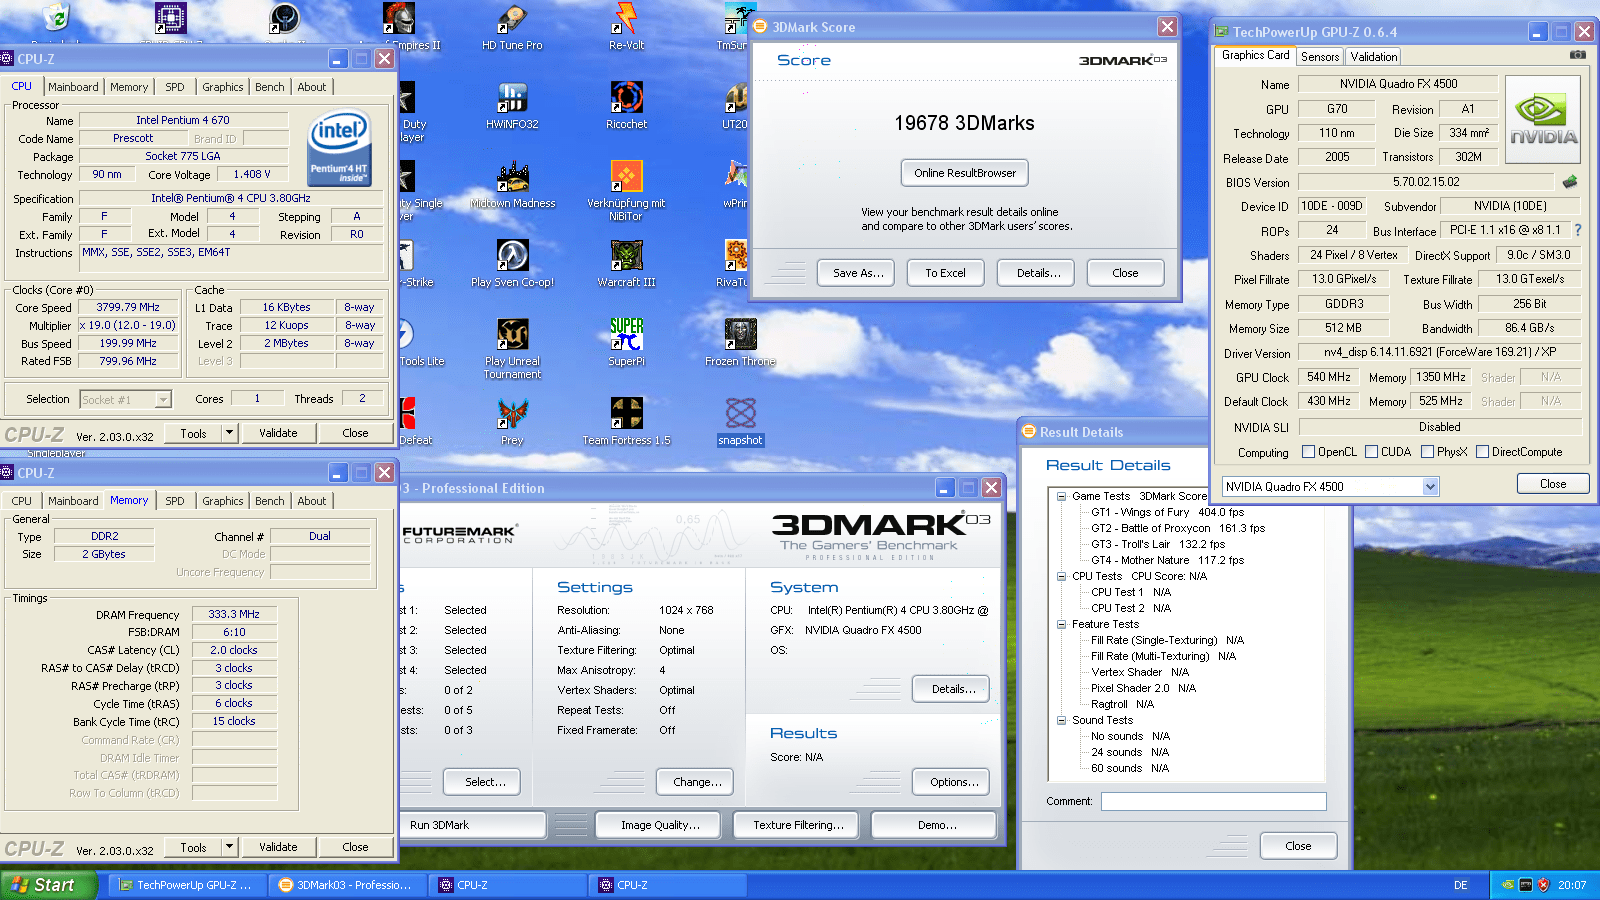Toggle the PhysX checkbox in GPU-Z
Screen dimensions: 1600x900
click(x=1427, y=452)
